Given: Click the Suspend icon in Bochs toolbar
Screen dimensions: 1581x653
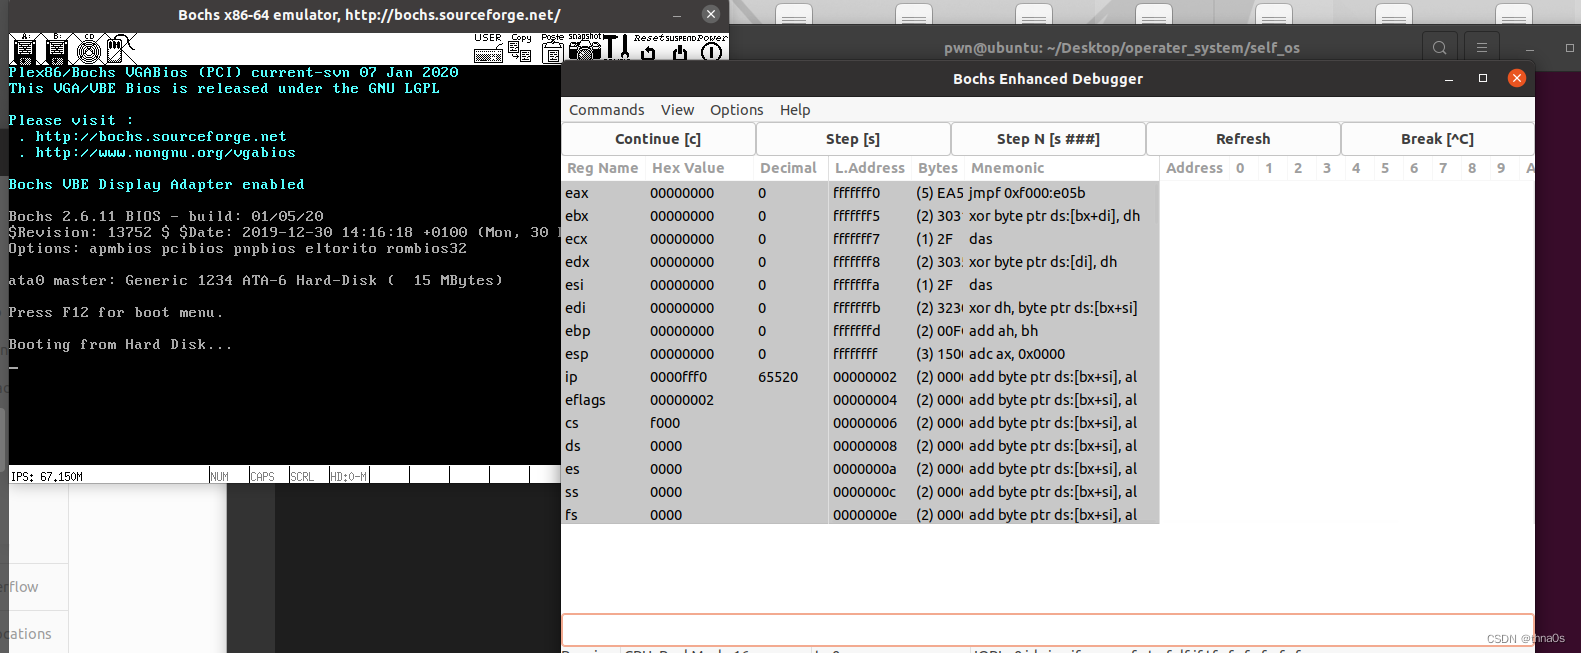Looking at the screenshot, I should (x=680, y=48).
